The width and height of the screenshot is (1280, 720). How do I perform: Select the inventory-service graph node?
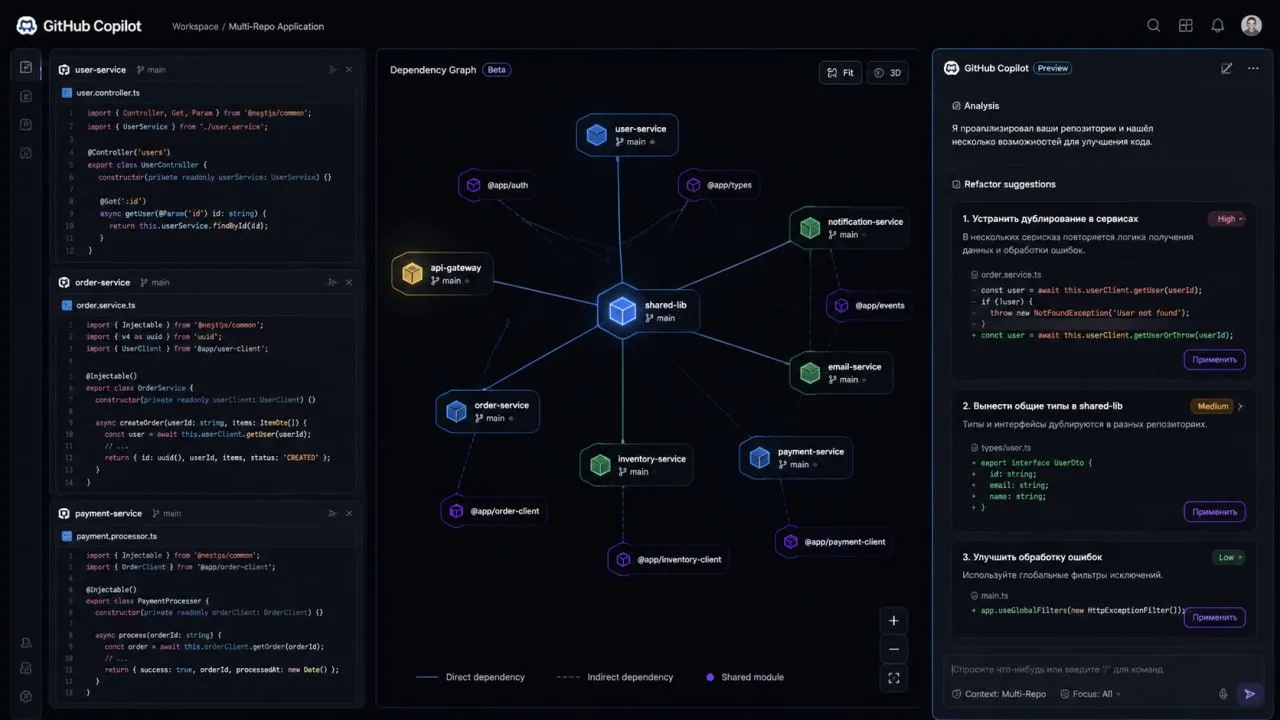[637, 465]
